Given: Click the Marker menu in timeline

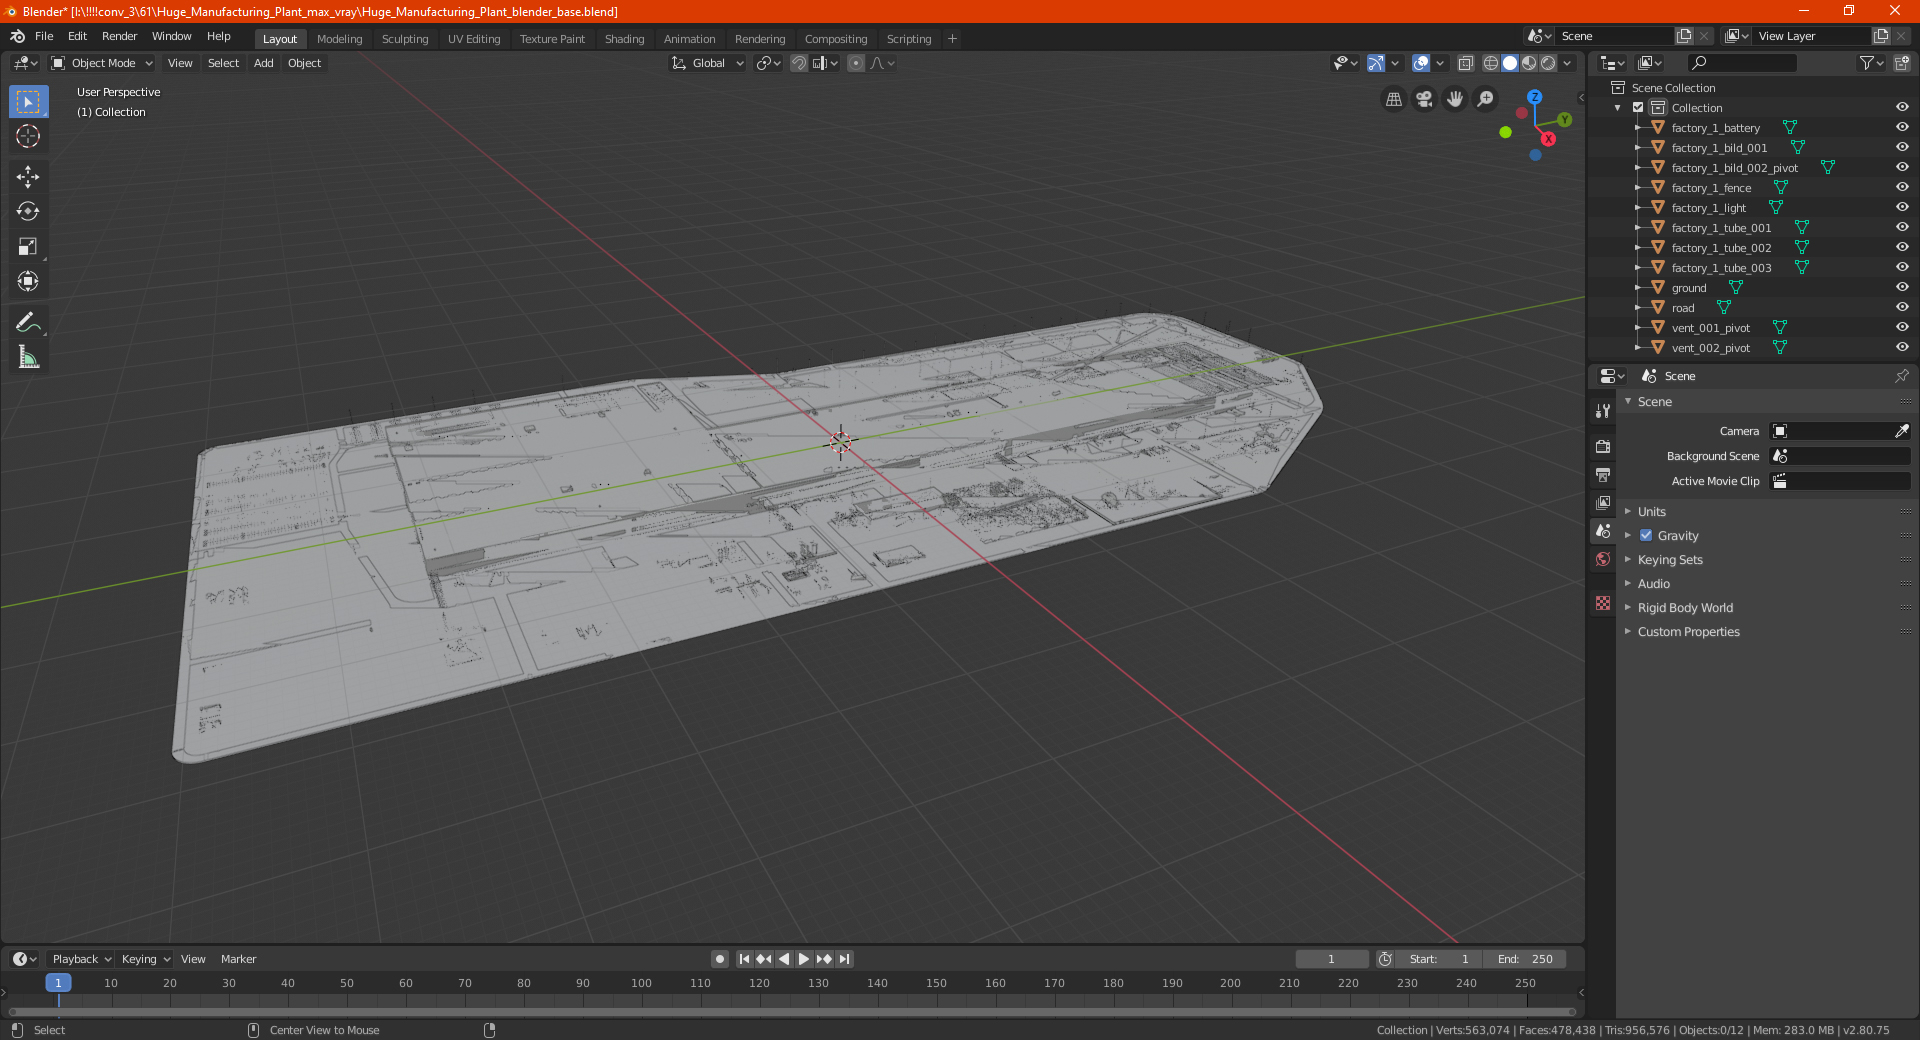Looking at the screenshot, I should (238, 959).
